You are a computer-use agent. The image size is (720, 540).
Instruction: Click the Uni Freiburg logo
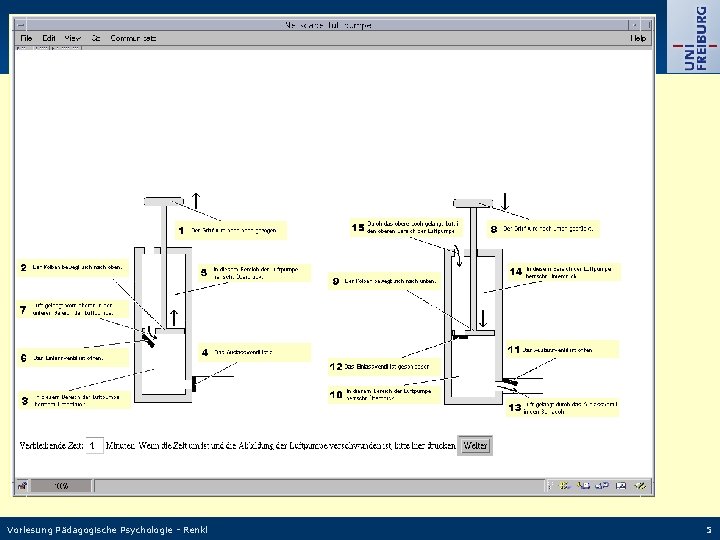point(692,37)
